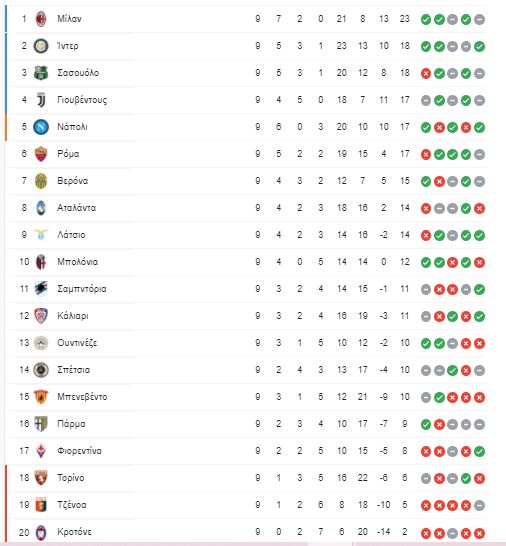Viewport: 506px width, 546px height.
Task: Click Κροτόνε's last red loss icon
Action: point(480,533)
